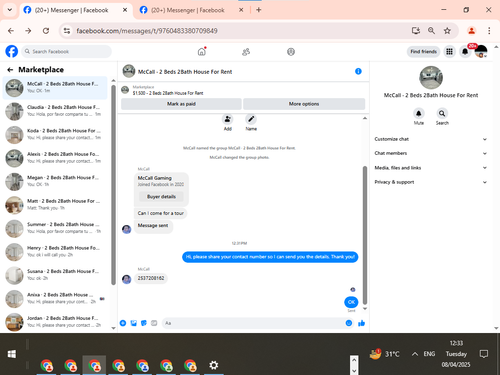
Task: Search within the conversation
Action: point(442,114)
